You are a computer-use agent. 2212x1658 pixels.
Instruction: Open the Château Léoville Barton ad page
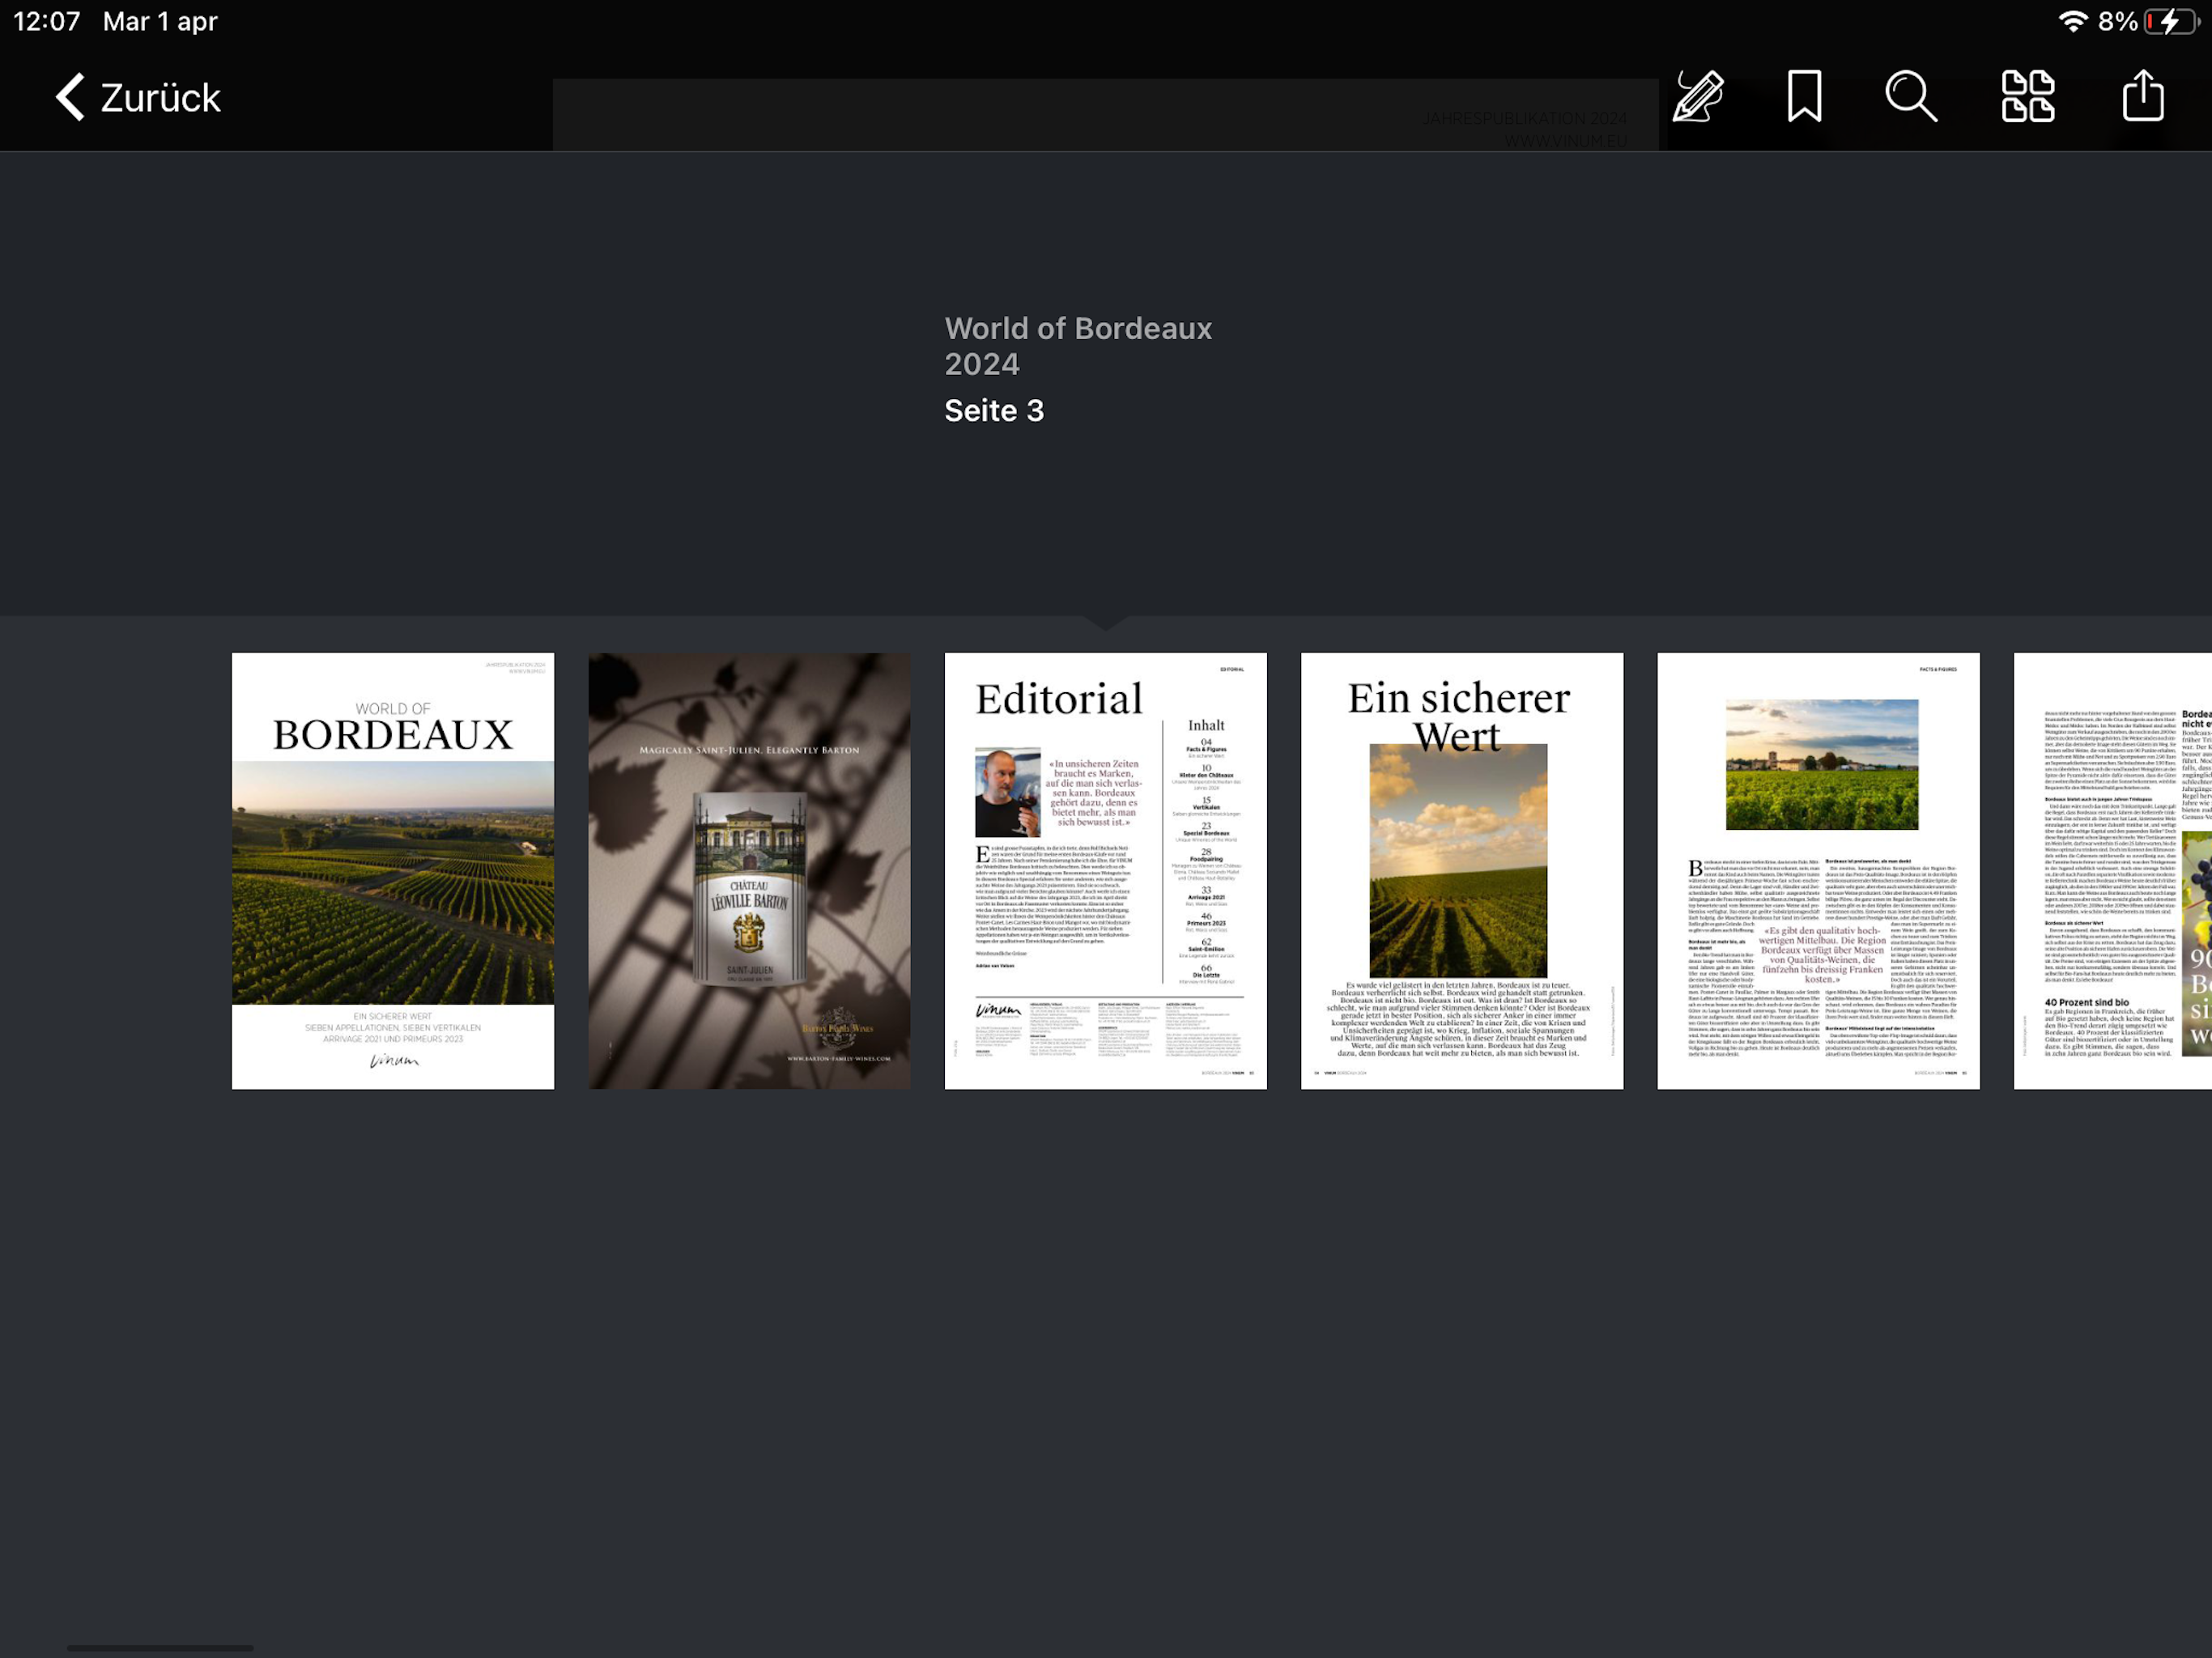point(749,871)
